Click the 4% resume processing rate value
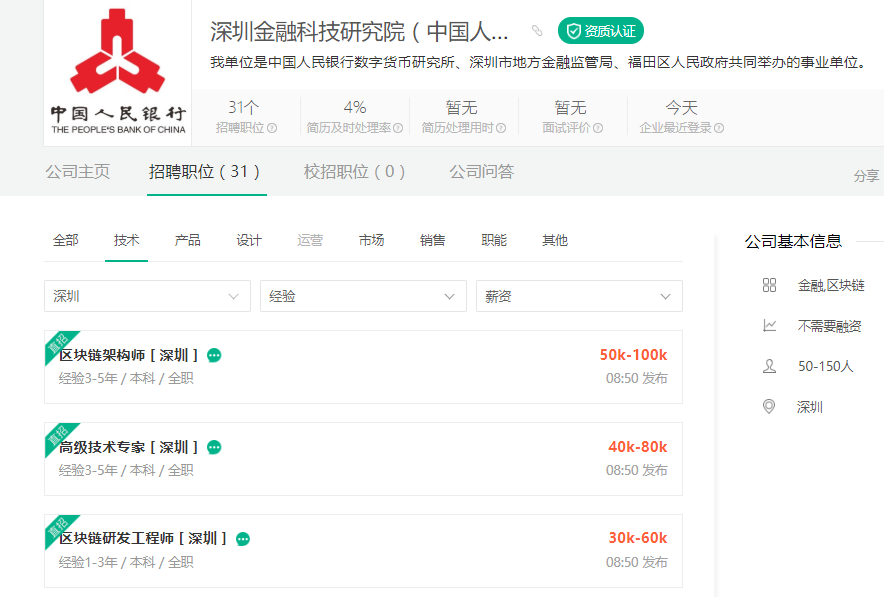This screenshot has height=597, width=884. click(355, 107)
